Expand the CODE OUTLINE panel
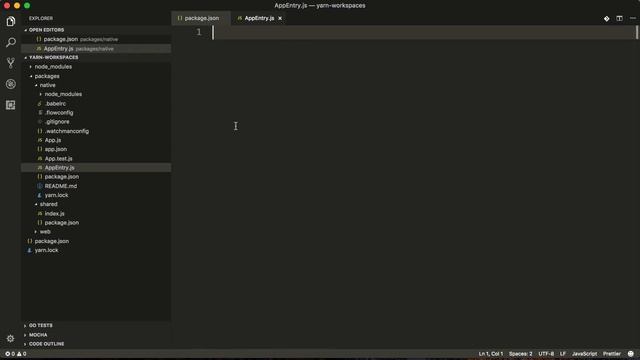 click(x=46, y=344)
